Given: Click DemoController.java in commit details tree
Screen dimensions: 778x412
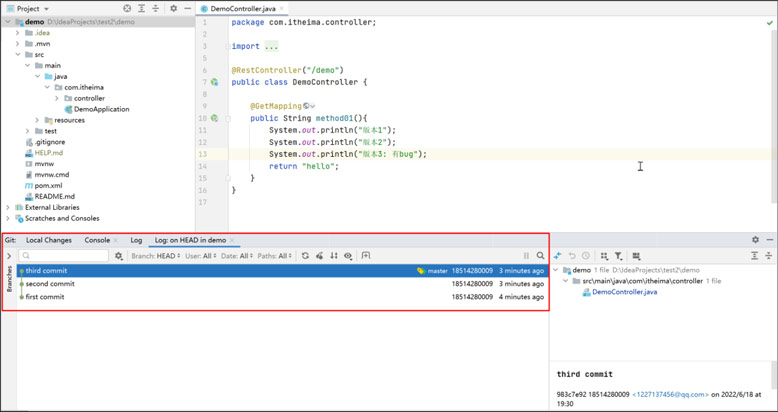Looking at the screenshot, I should tap(624, 292).
